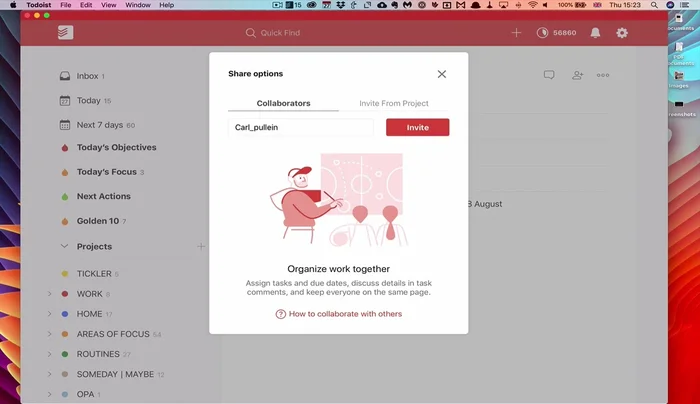Expand the ROUTINES project chevron
700x404 pixels.
pos(50,354)
